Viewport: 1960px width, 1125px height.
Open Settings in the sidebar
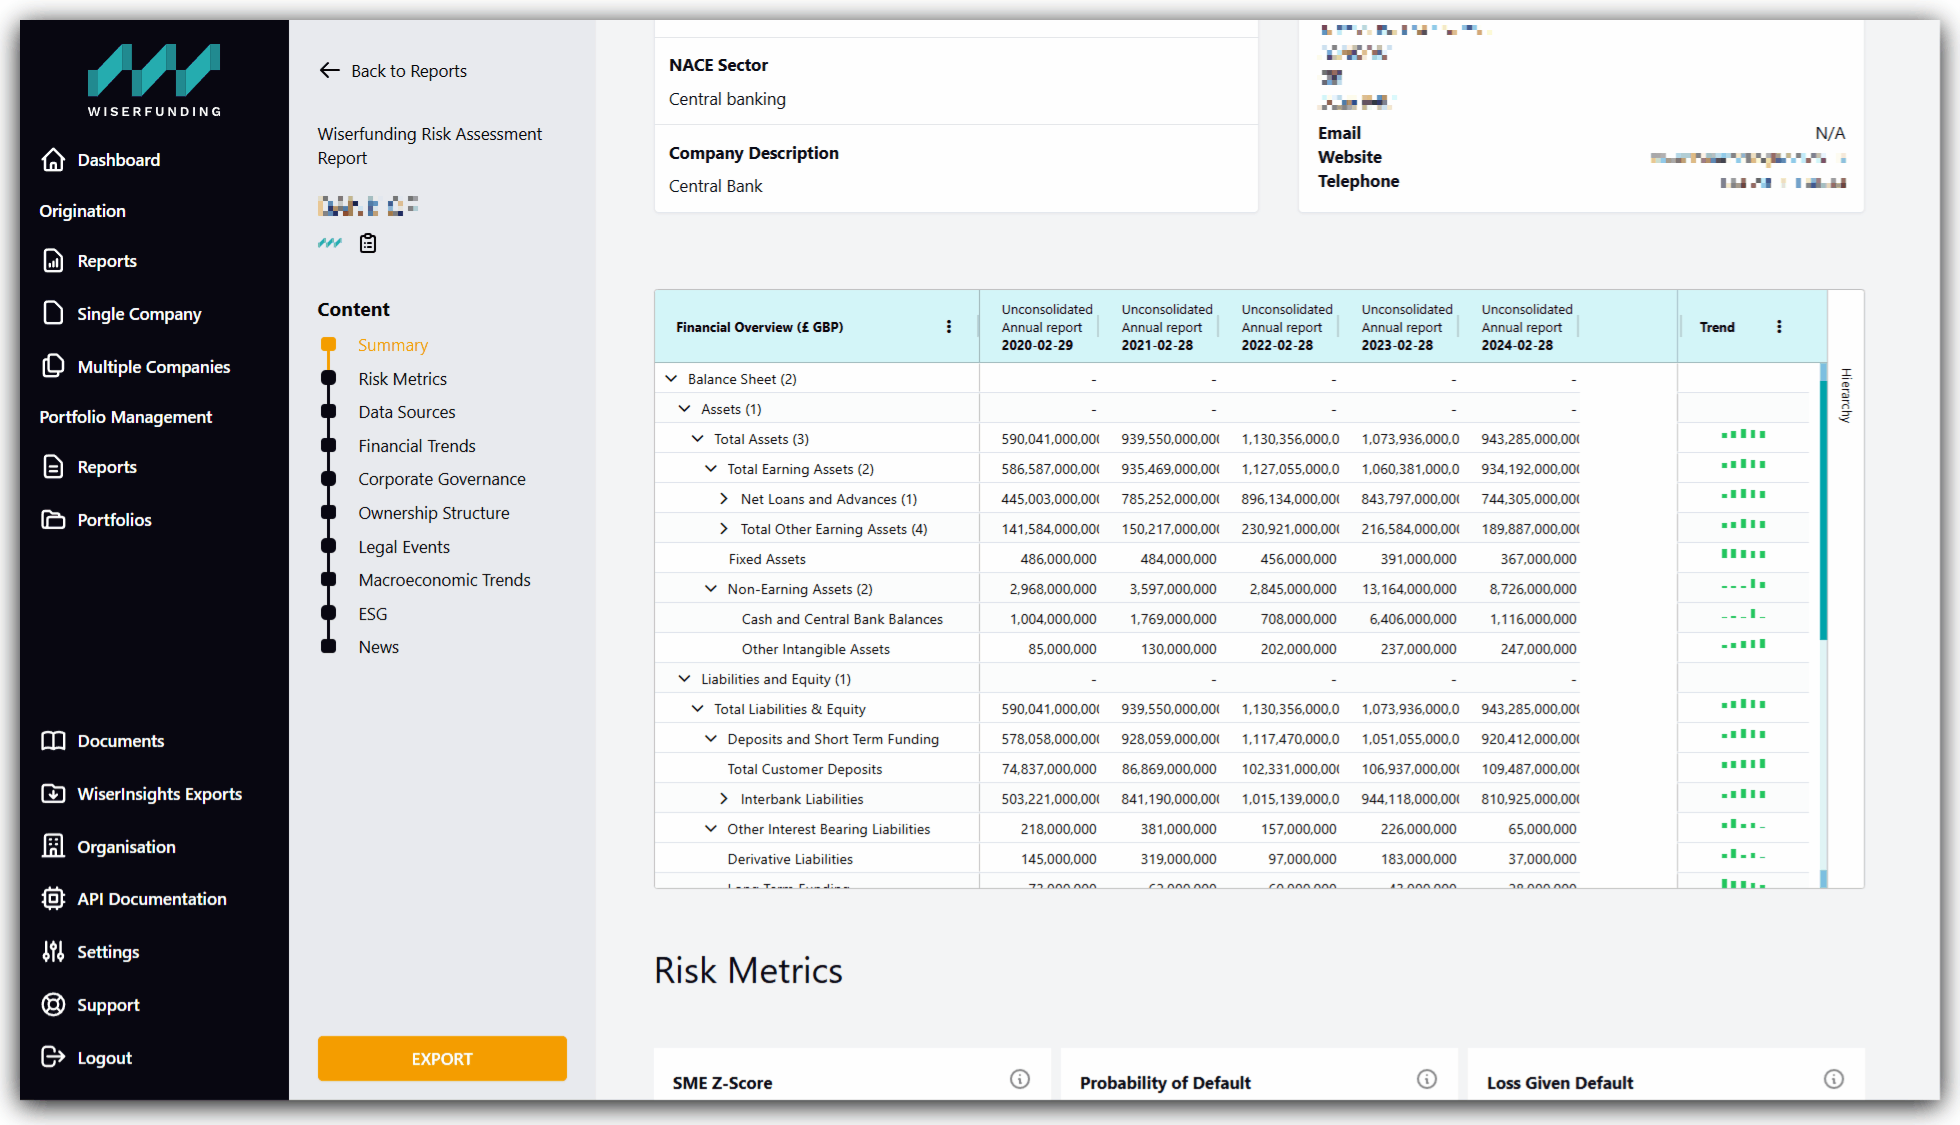(90, 952)
